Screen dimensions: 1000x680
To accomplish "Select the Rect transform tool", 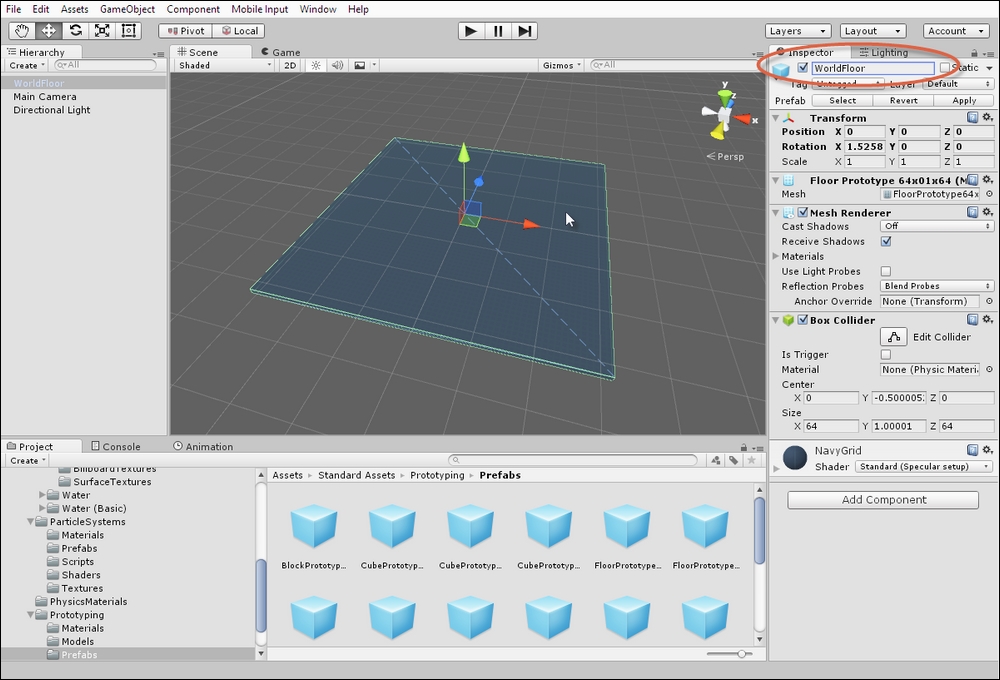I will coord(129,31).
